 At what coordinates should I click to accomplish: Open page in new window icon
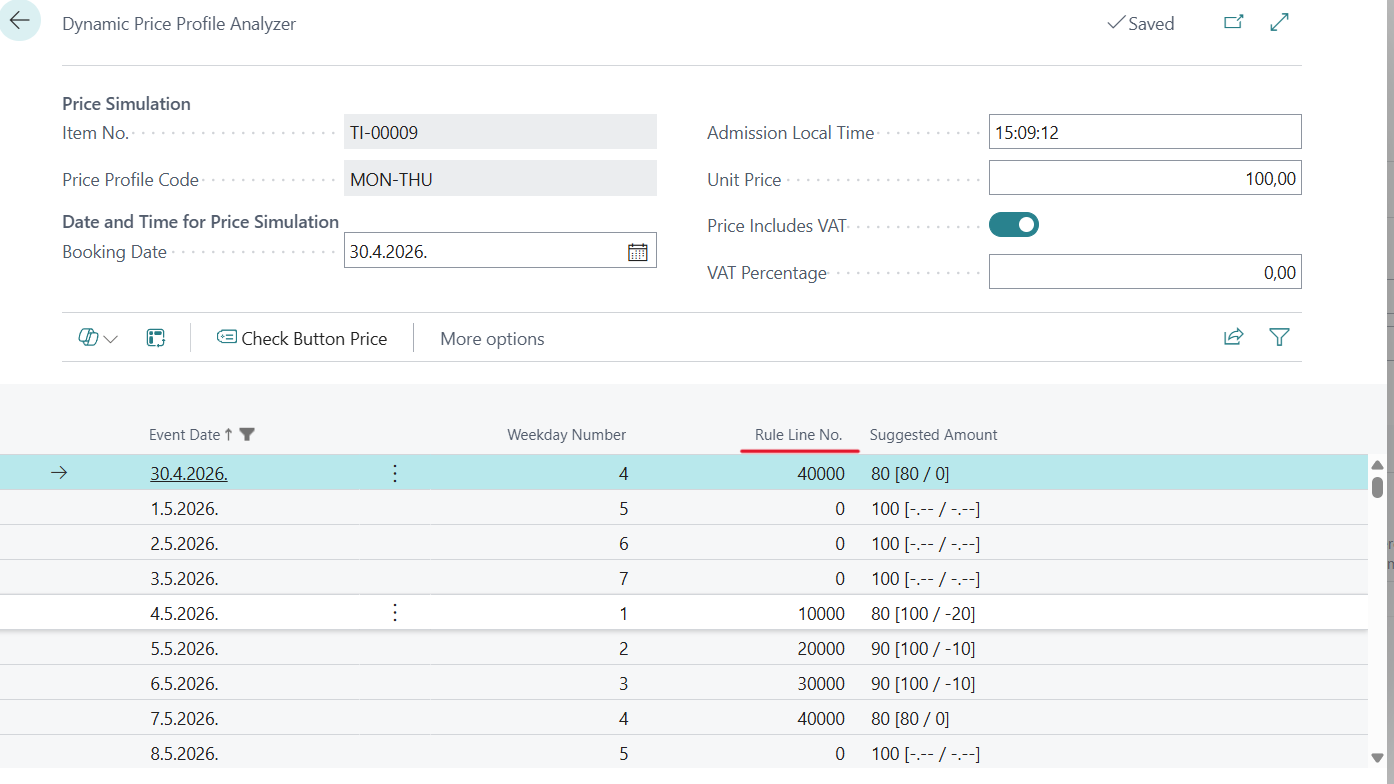tap(1234, 22)
